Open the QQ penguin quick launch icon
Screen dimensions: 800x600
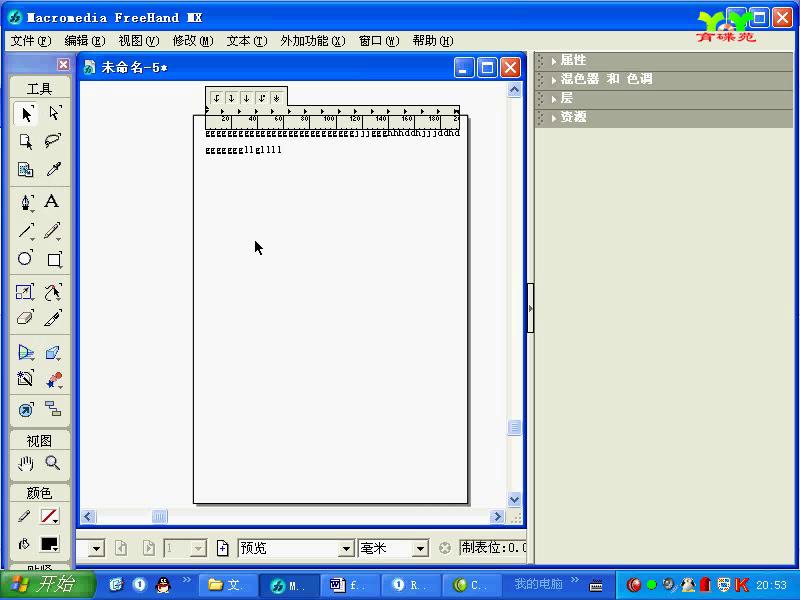coord(163,585)
